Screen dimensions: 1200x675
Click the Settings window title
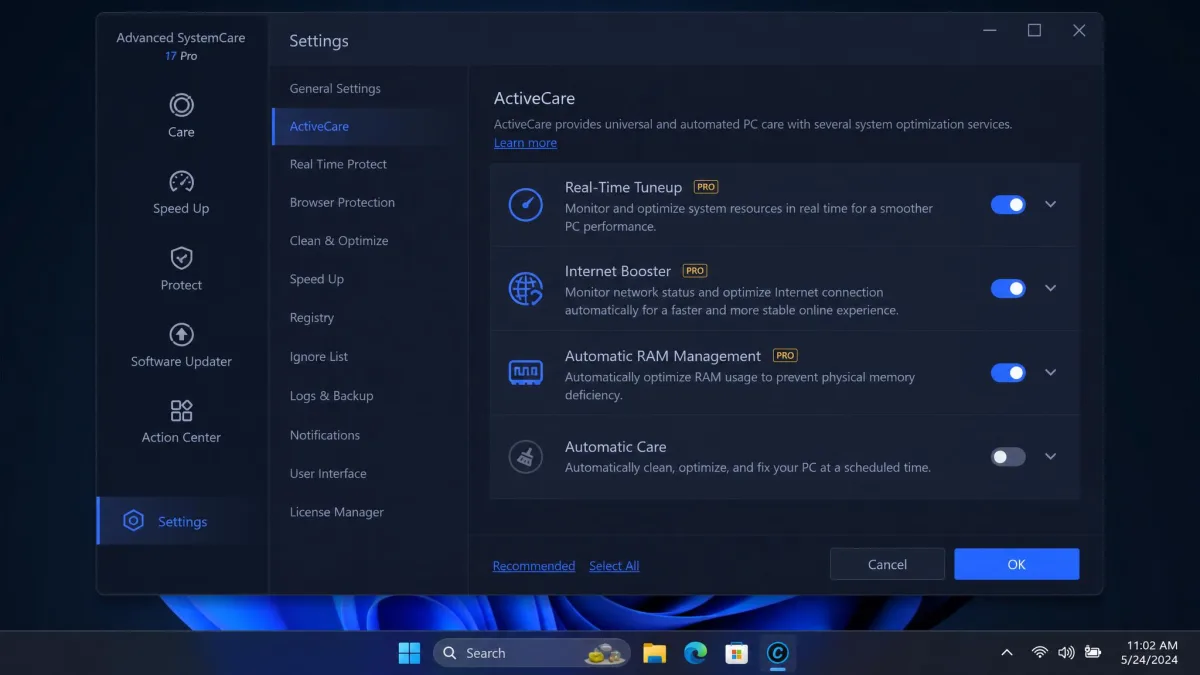point(319,41)
